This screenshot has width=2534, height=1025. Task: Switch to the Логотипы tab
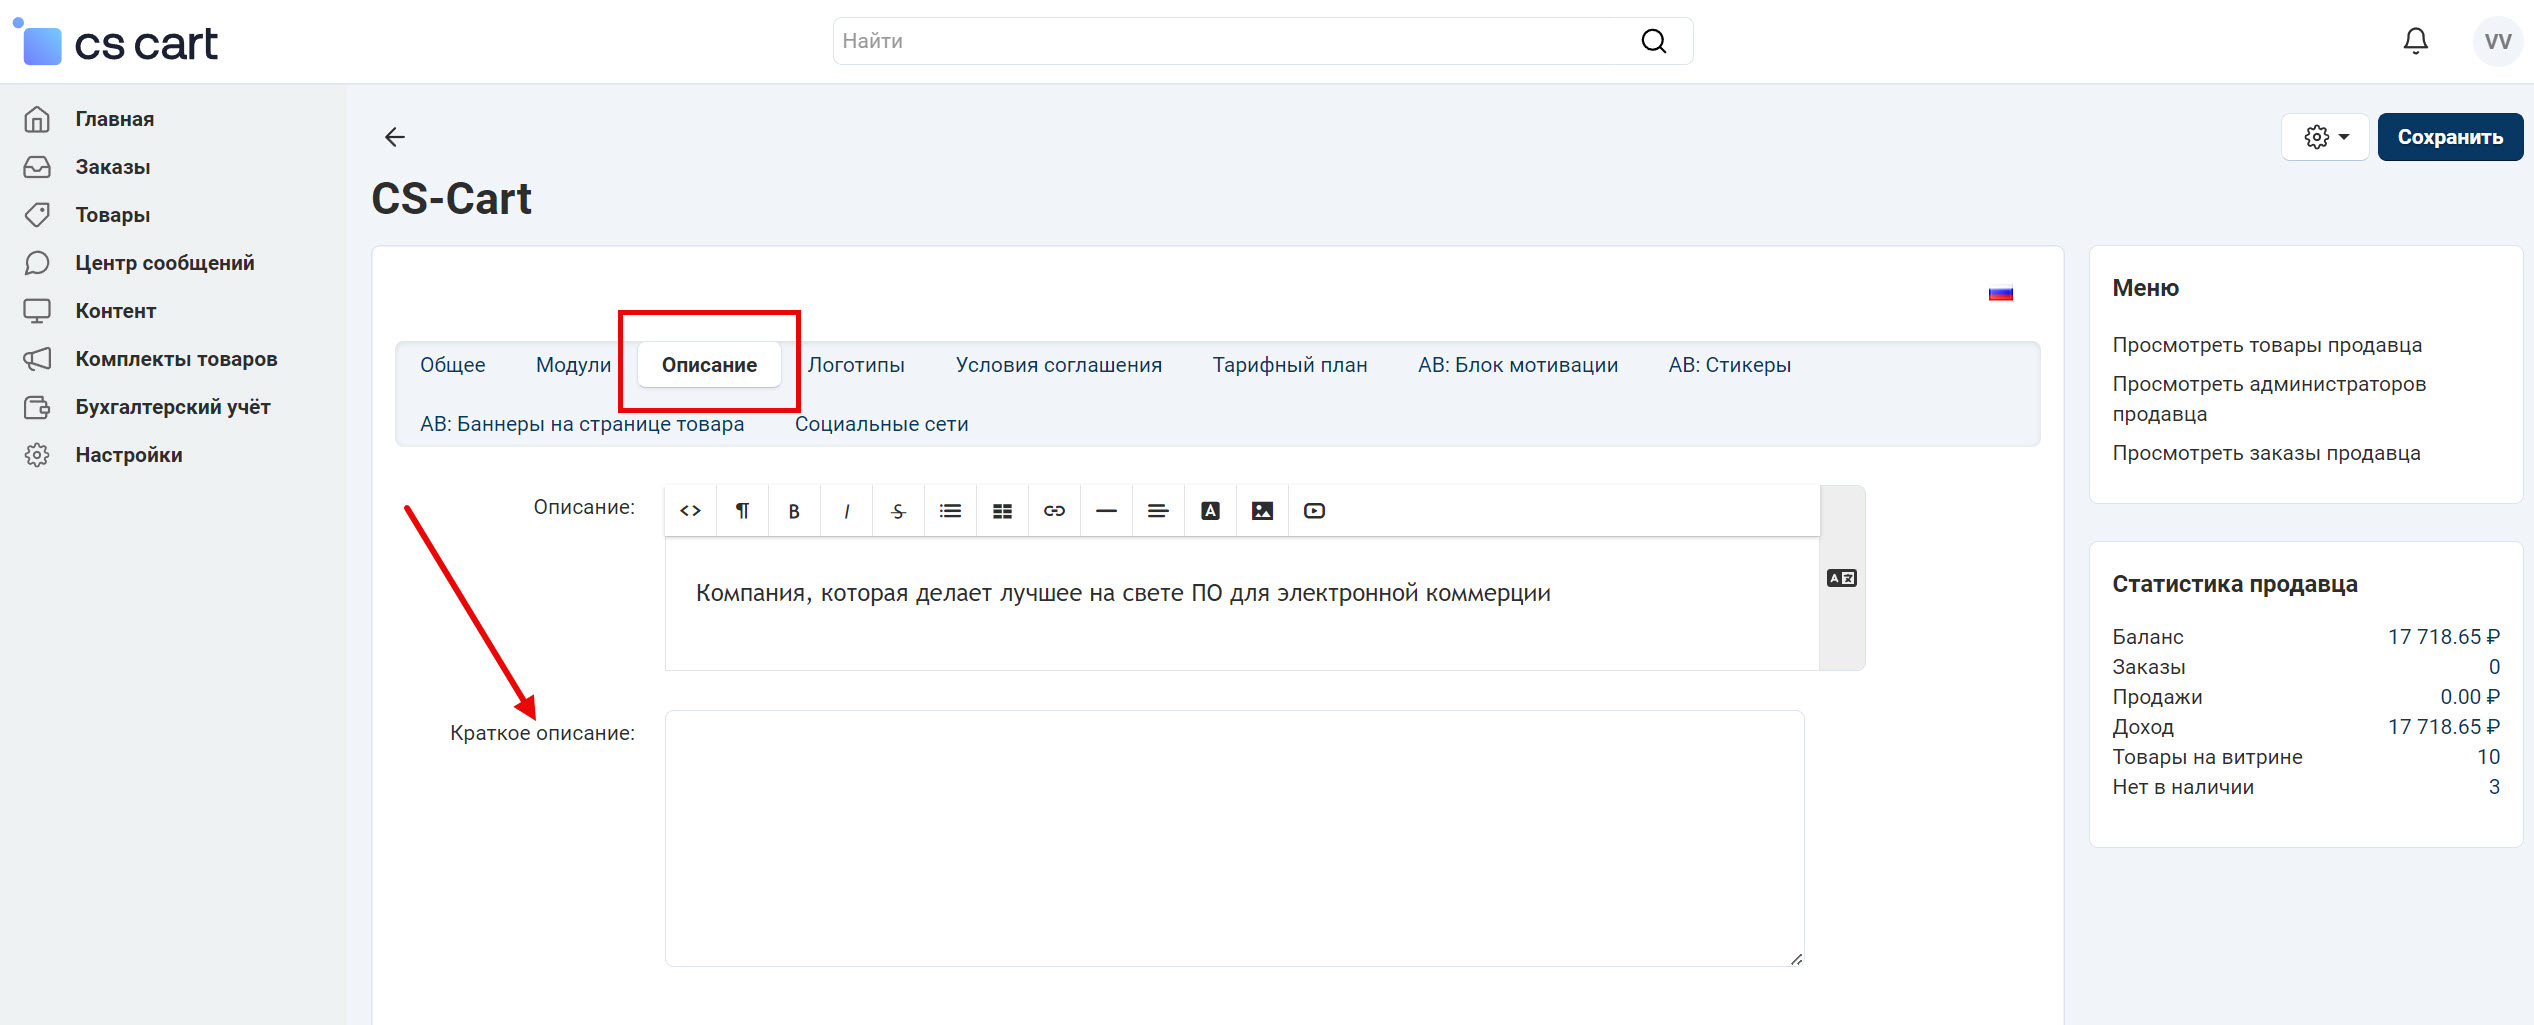[x=856, y=364]
